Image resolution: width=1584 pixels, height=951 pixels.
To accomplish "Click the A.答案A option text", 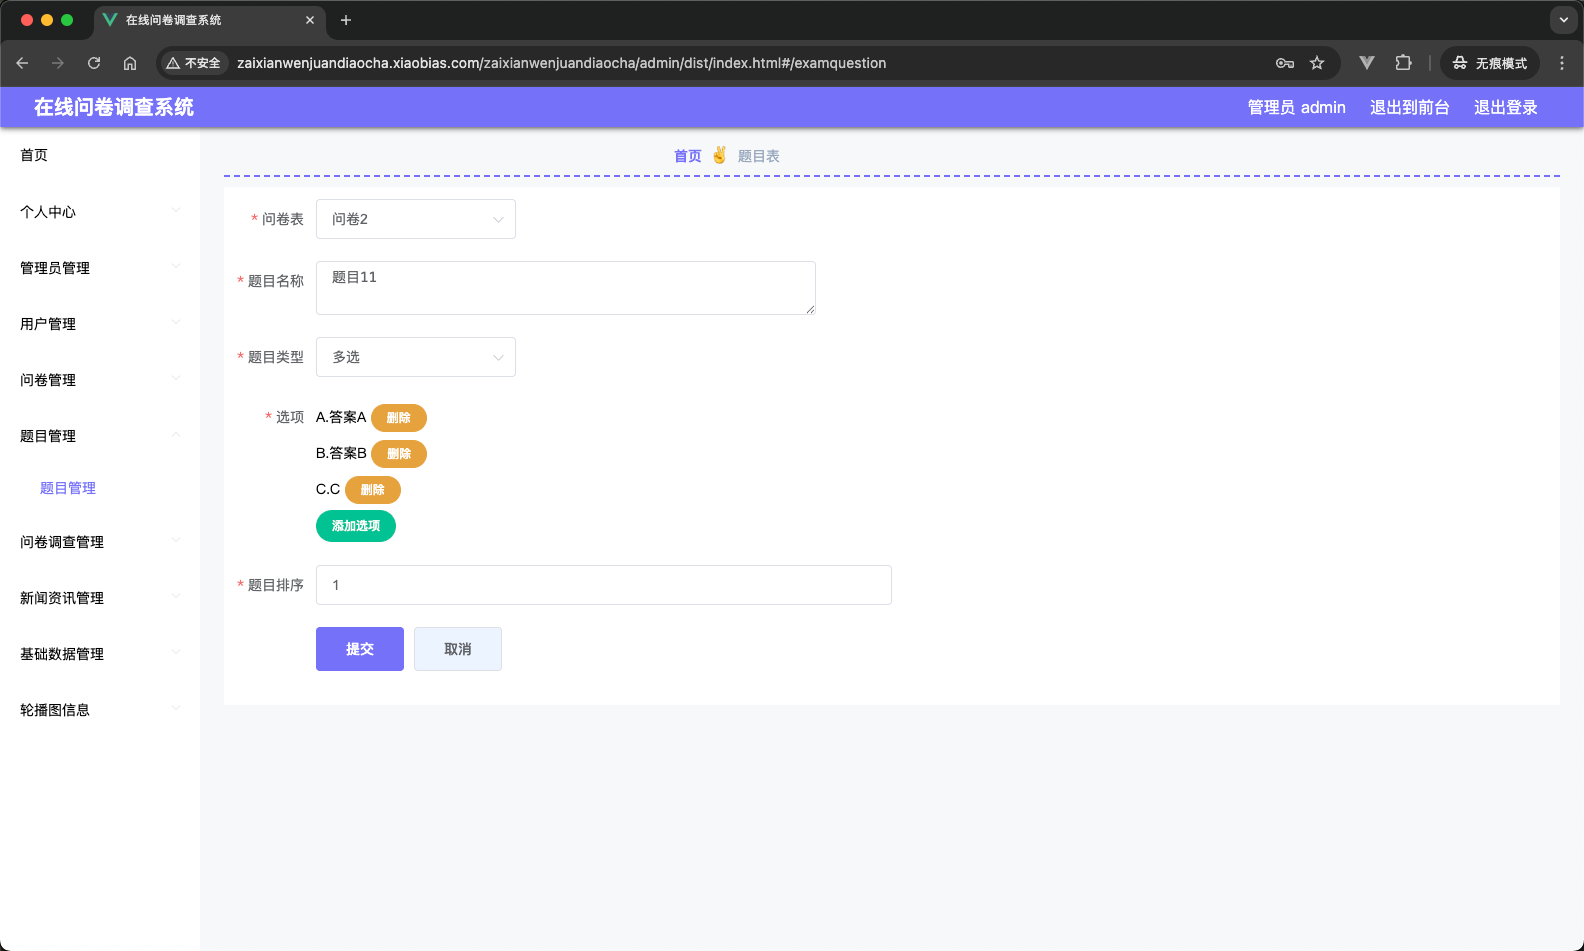I will (x=341, y=417).
